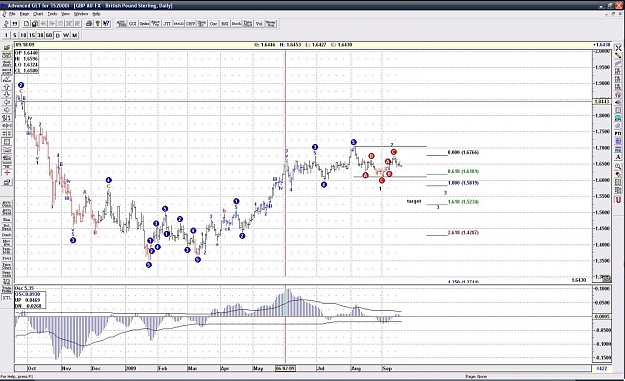Click the 06/02/09 date marker on time axis
Viewport: 625px width, 381px height.
285,368
